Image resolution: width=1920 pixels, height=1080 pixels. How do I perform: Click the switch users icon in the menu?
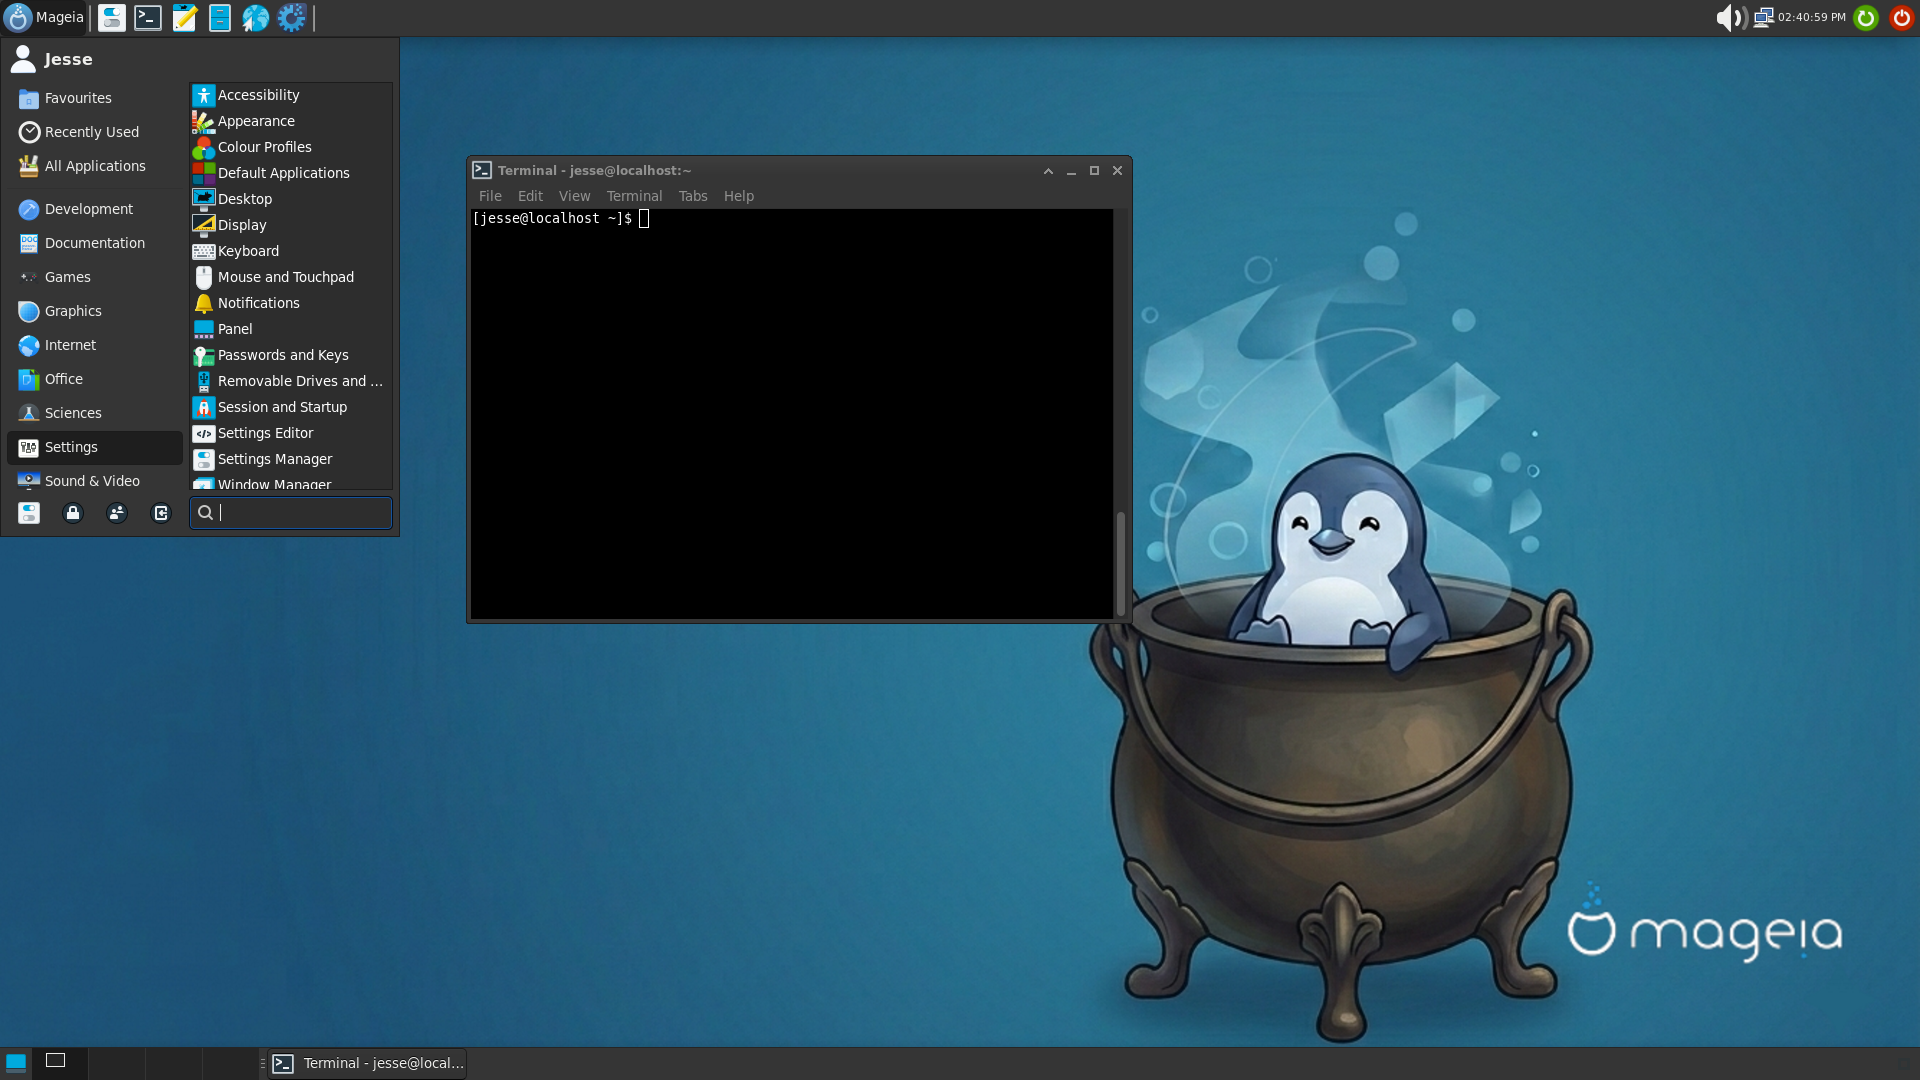coord(117,513)
